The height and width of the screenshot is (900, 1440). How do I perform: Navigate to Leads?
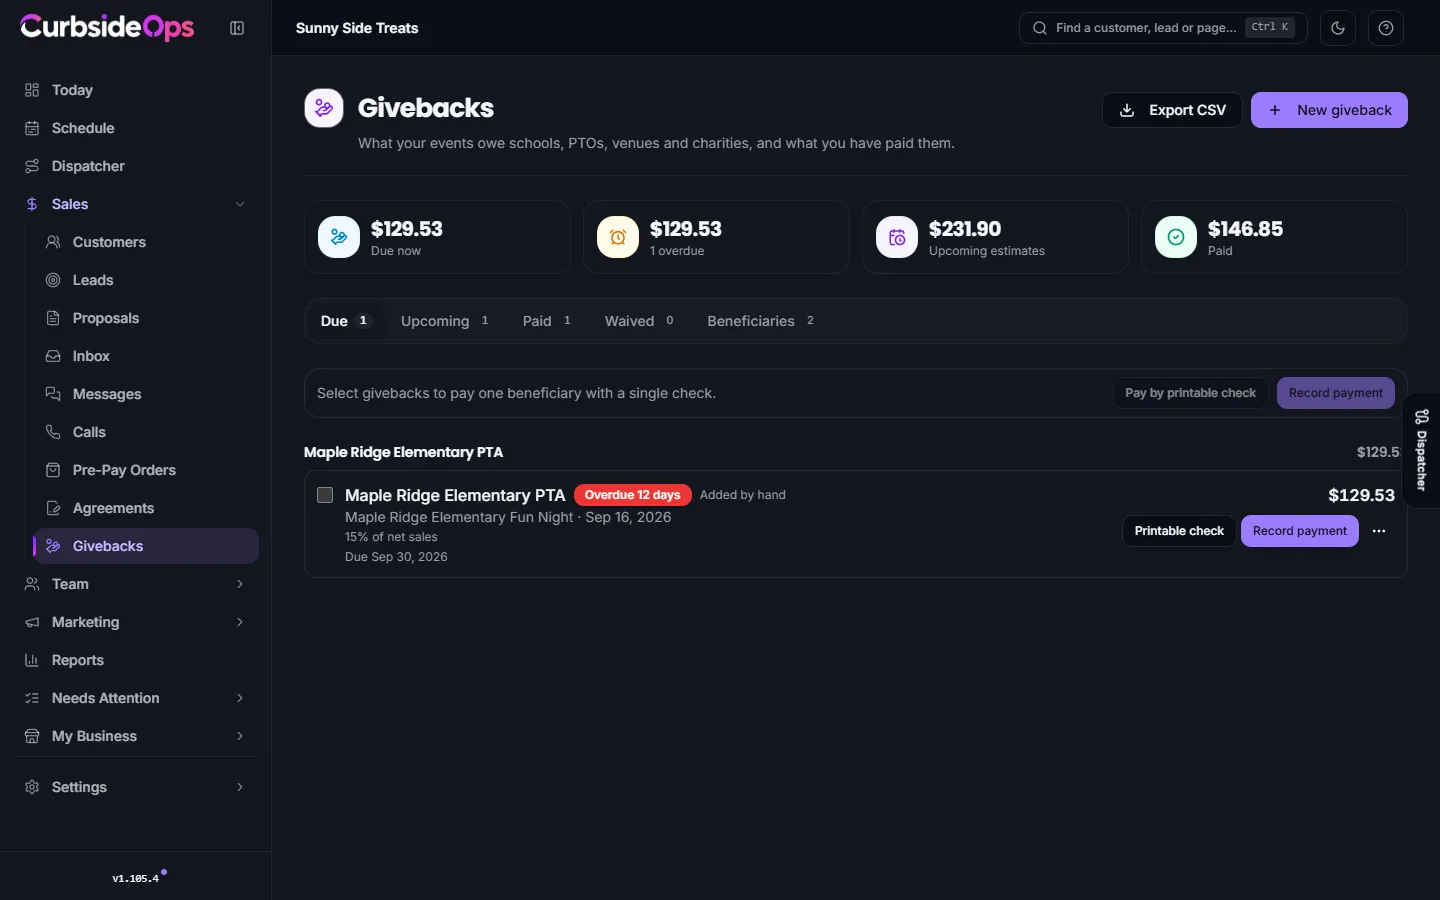coord(146,280)
